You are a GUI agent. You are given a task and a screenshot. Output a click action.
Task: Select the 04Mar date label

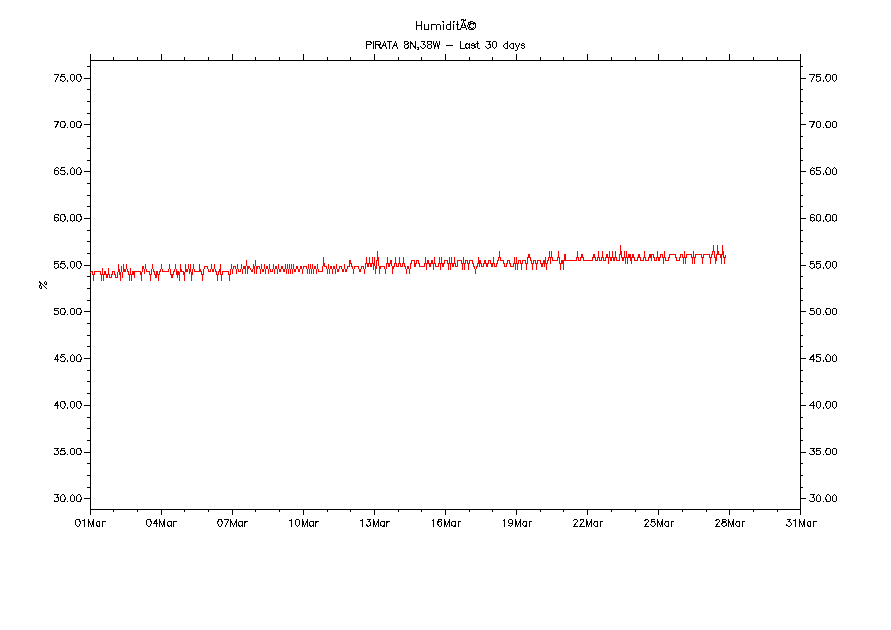[x=161, y=522]
